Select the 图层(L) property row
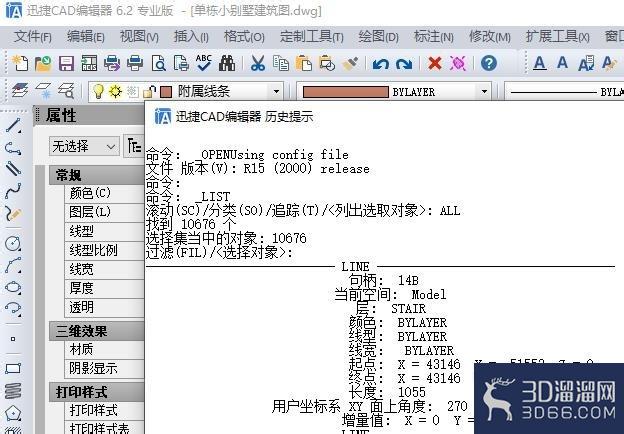Image resolution: width=624 pixels, height=434 pixels. point(104,212)
